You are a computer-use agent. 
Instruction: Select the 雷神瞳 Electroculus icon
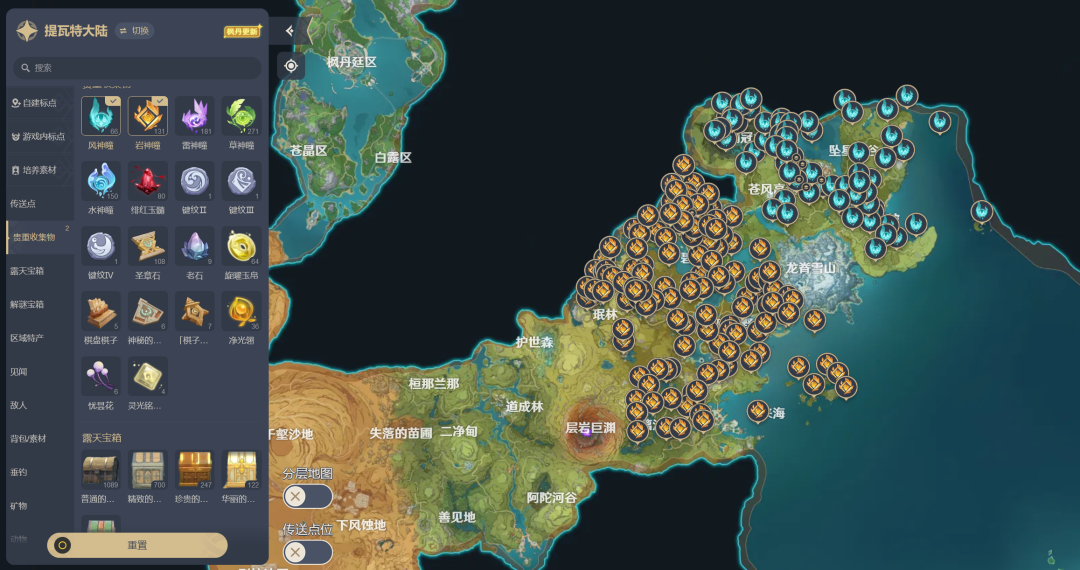(194, 116)
